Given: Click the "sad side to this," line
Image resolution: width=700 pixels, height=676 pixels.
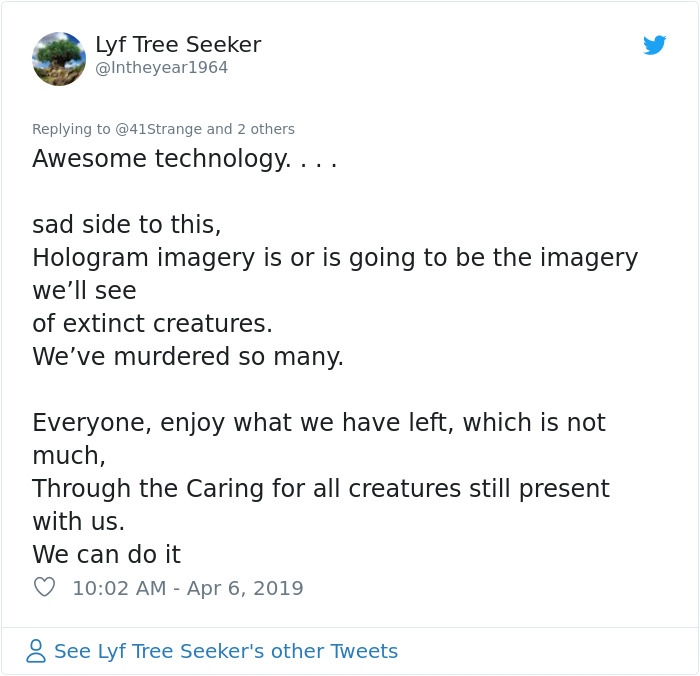Looking at the screenshot, I should (x=126, y=224).
